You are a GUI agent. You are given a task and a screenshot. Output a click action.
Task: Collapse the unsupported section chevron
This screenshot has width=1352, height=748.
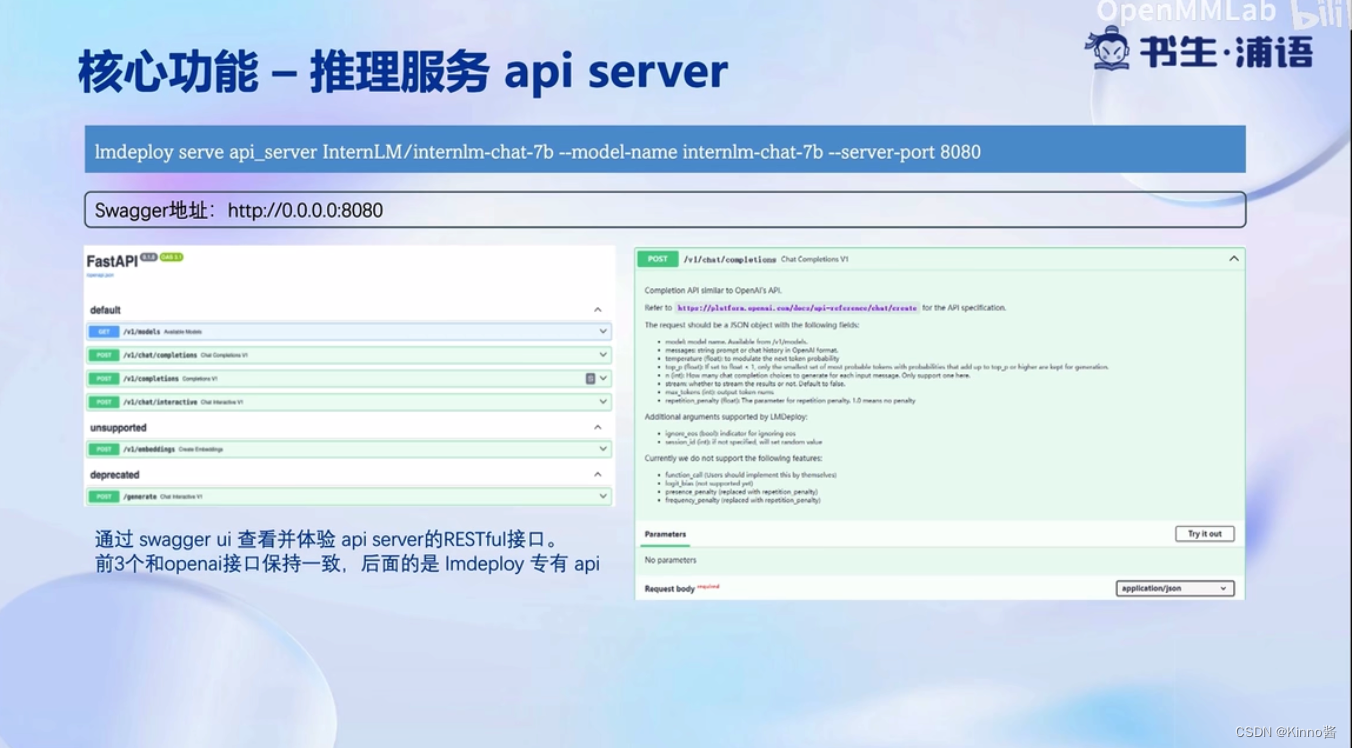[x=598, y=428]
